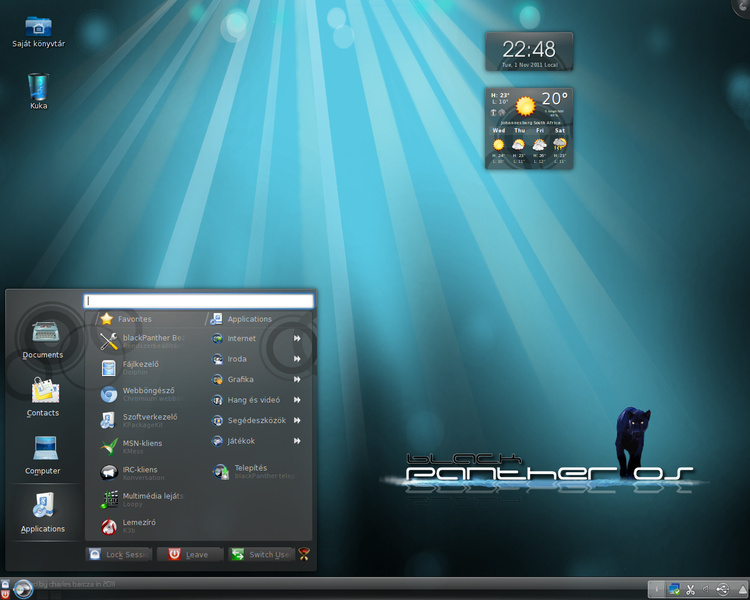Image resolution: width=750 pixels, height=600 pixels.
Task: Click the panel launcher menu button
Action: 23,589
